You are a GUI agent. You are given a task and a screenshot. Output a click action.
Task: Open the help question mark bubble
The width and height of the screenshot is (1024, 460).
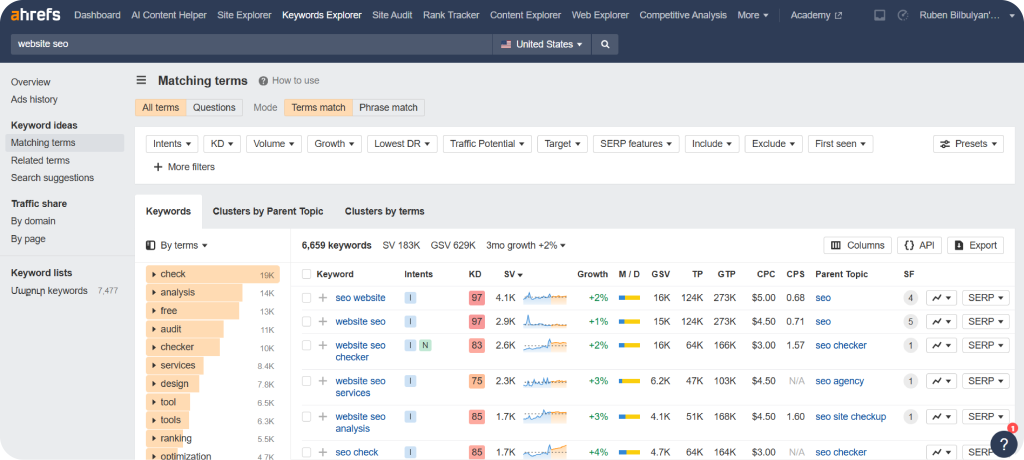[1004, 444]
